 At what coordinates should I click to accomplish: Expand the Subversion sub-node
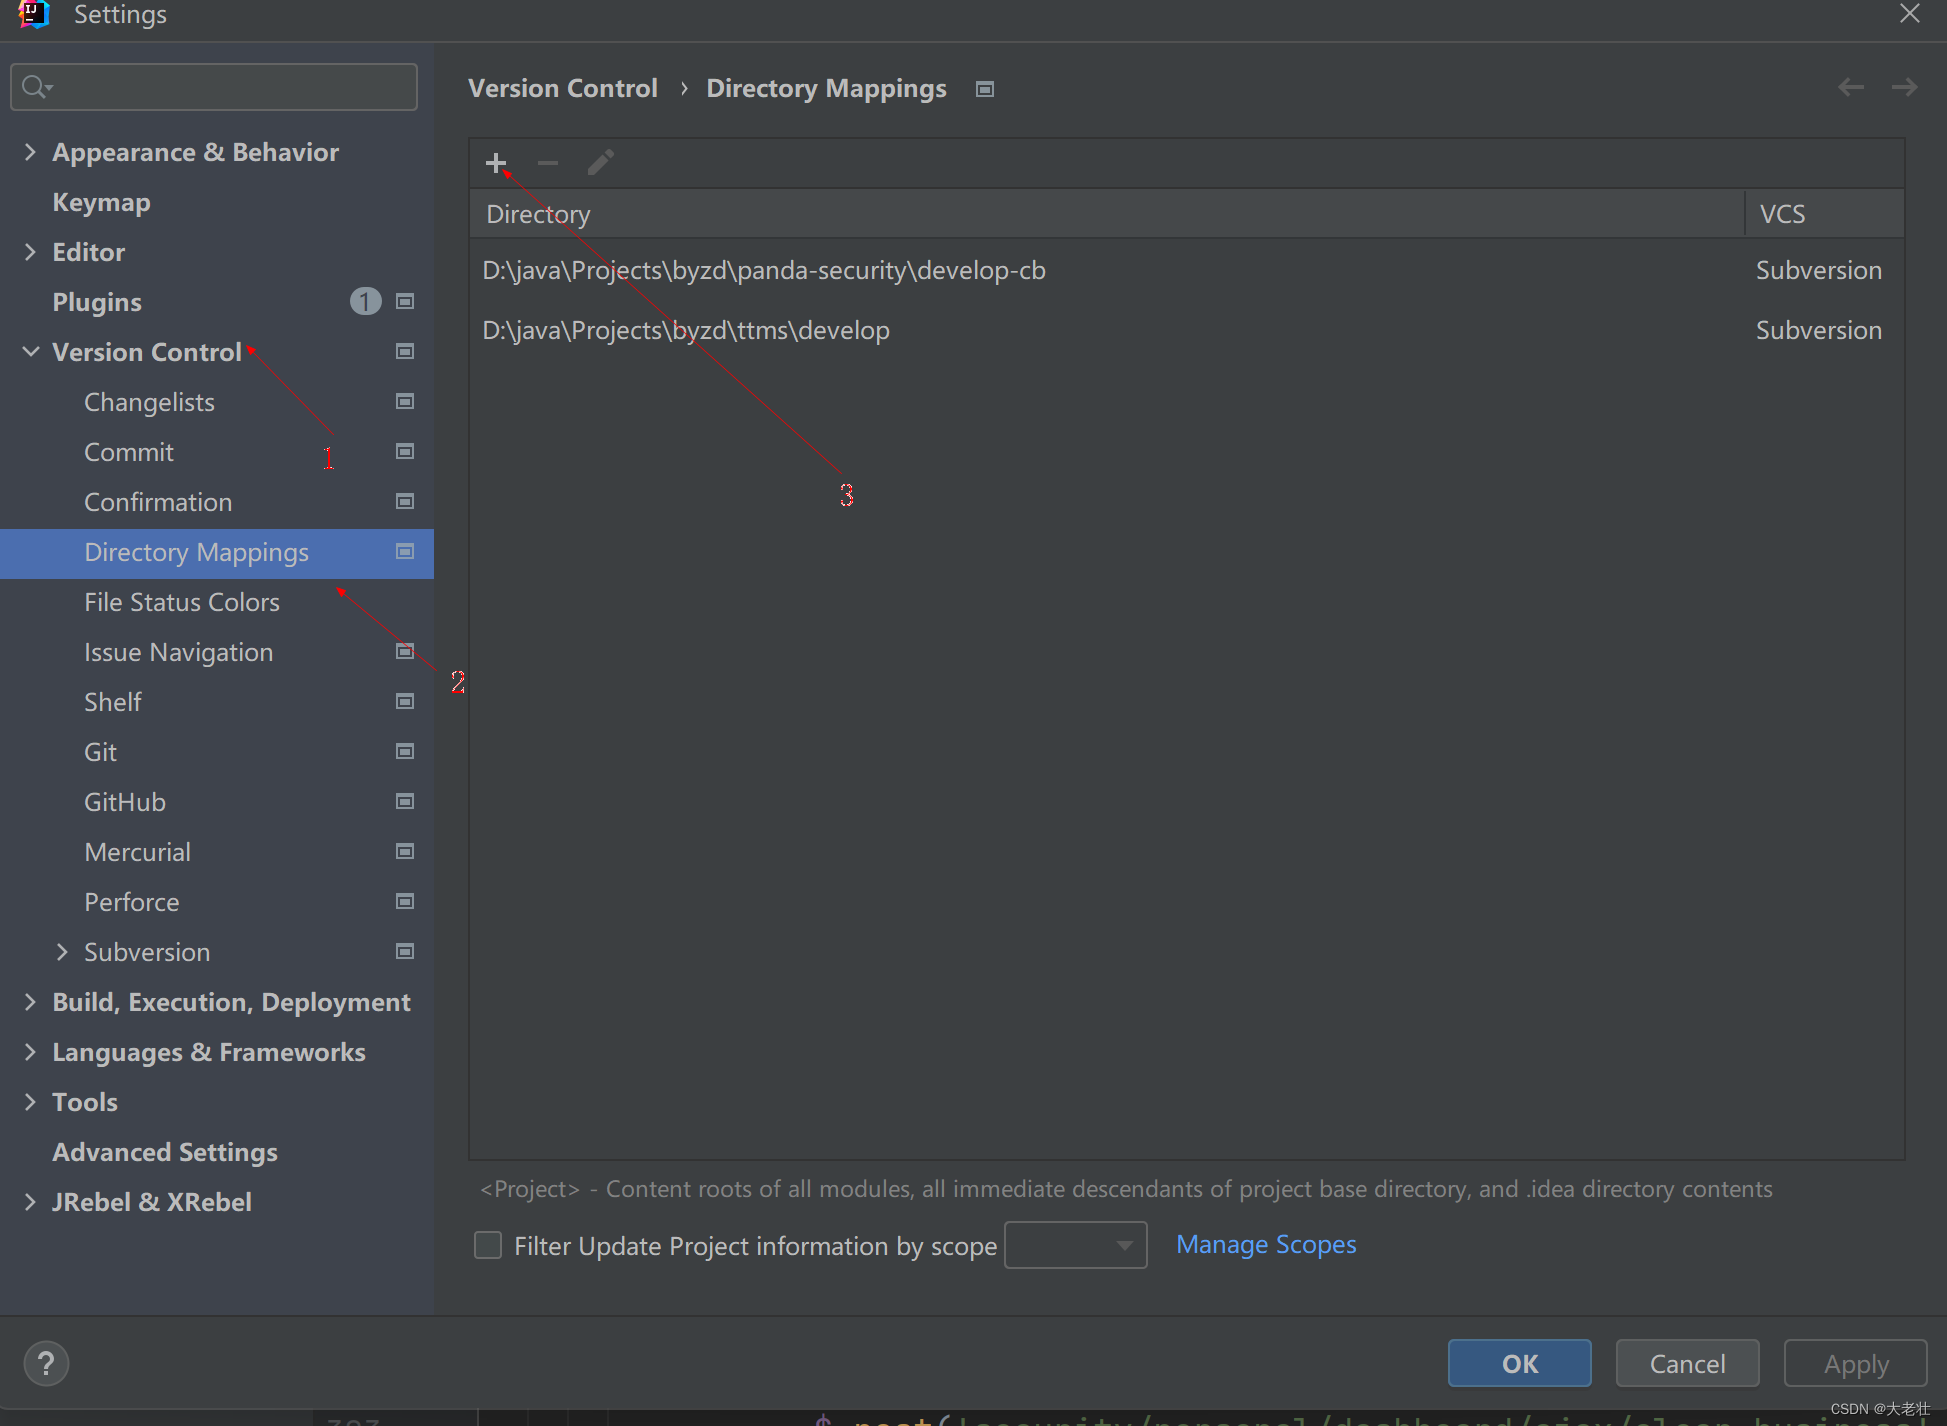[62, 952]
